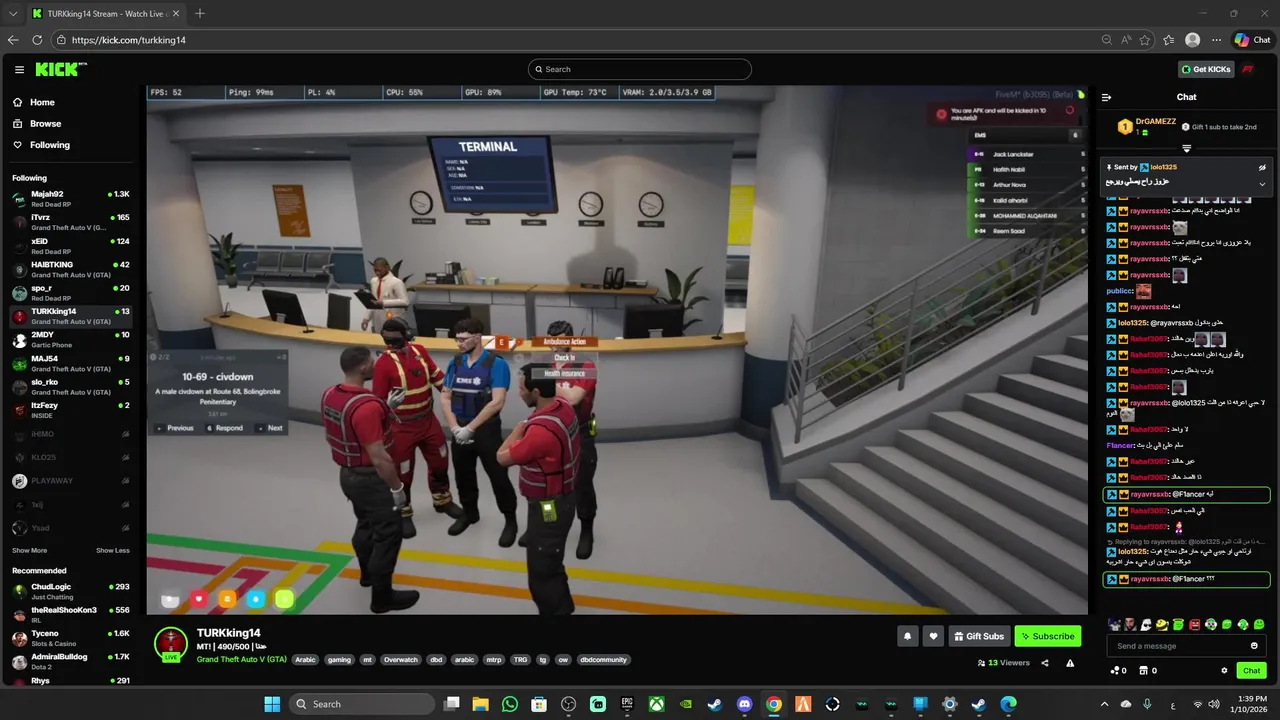The image size is (1280, 720).
Task: Open HAIBTKING channel in the Following list
Action: click(x=70, y=269)
